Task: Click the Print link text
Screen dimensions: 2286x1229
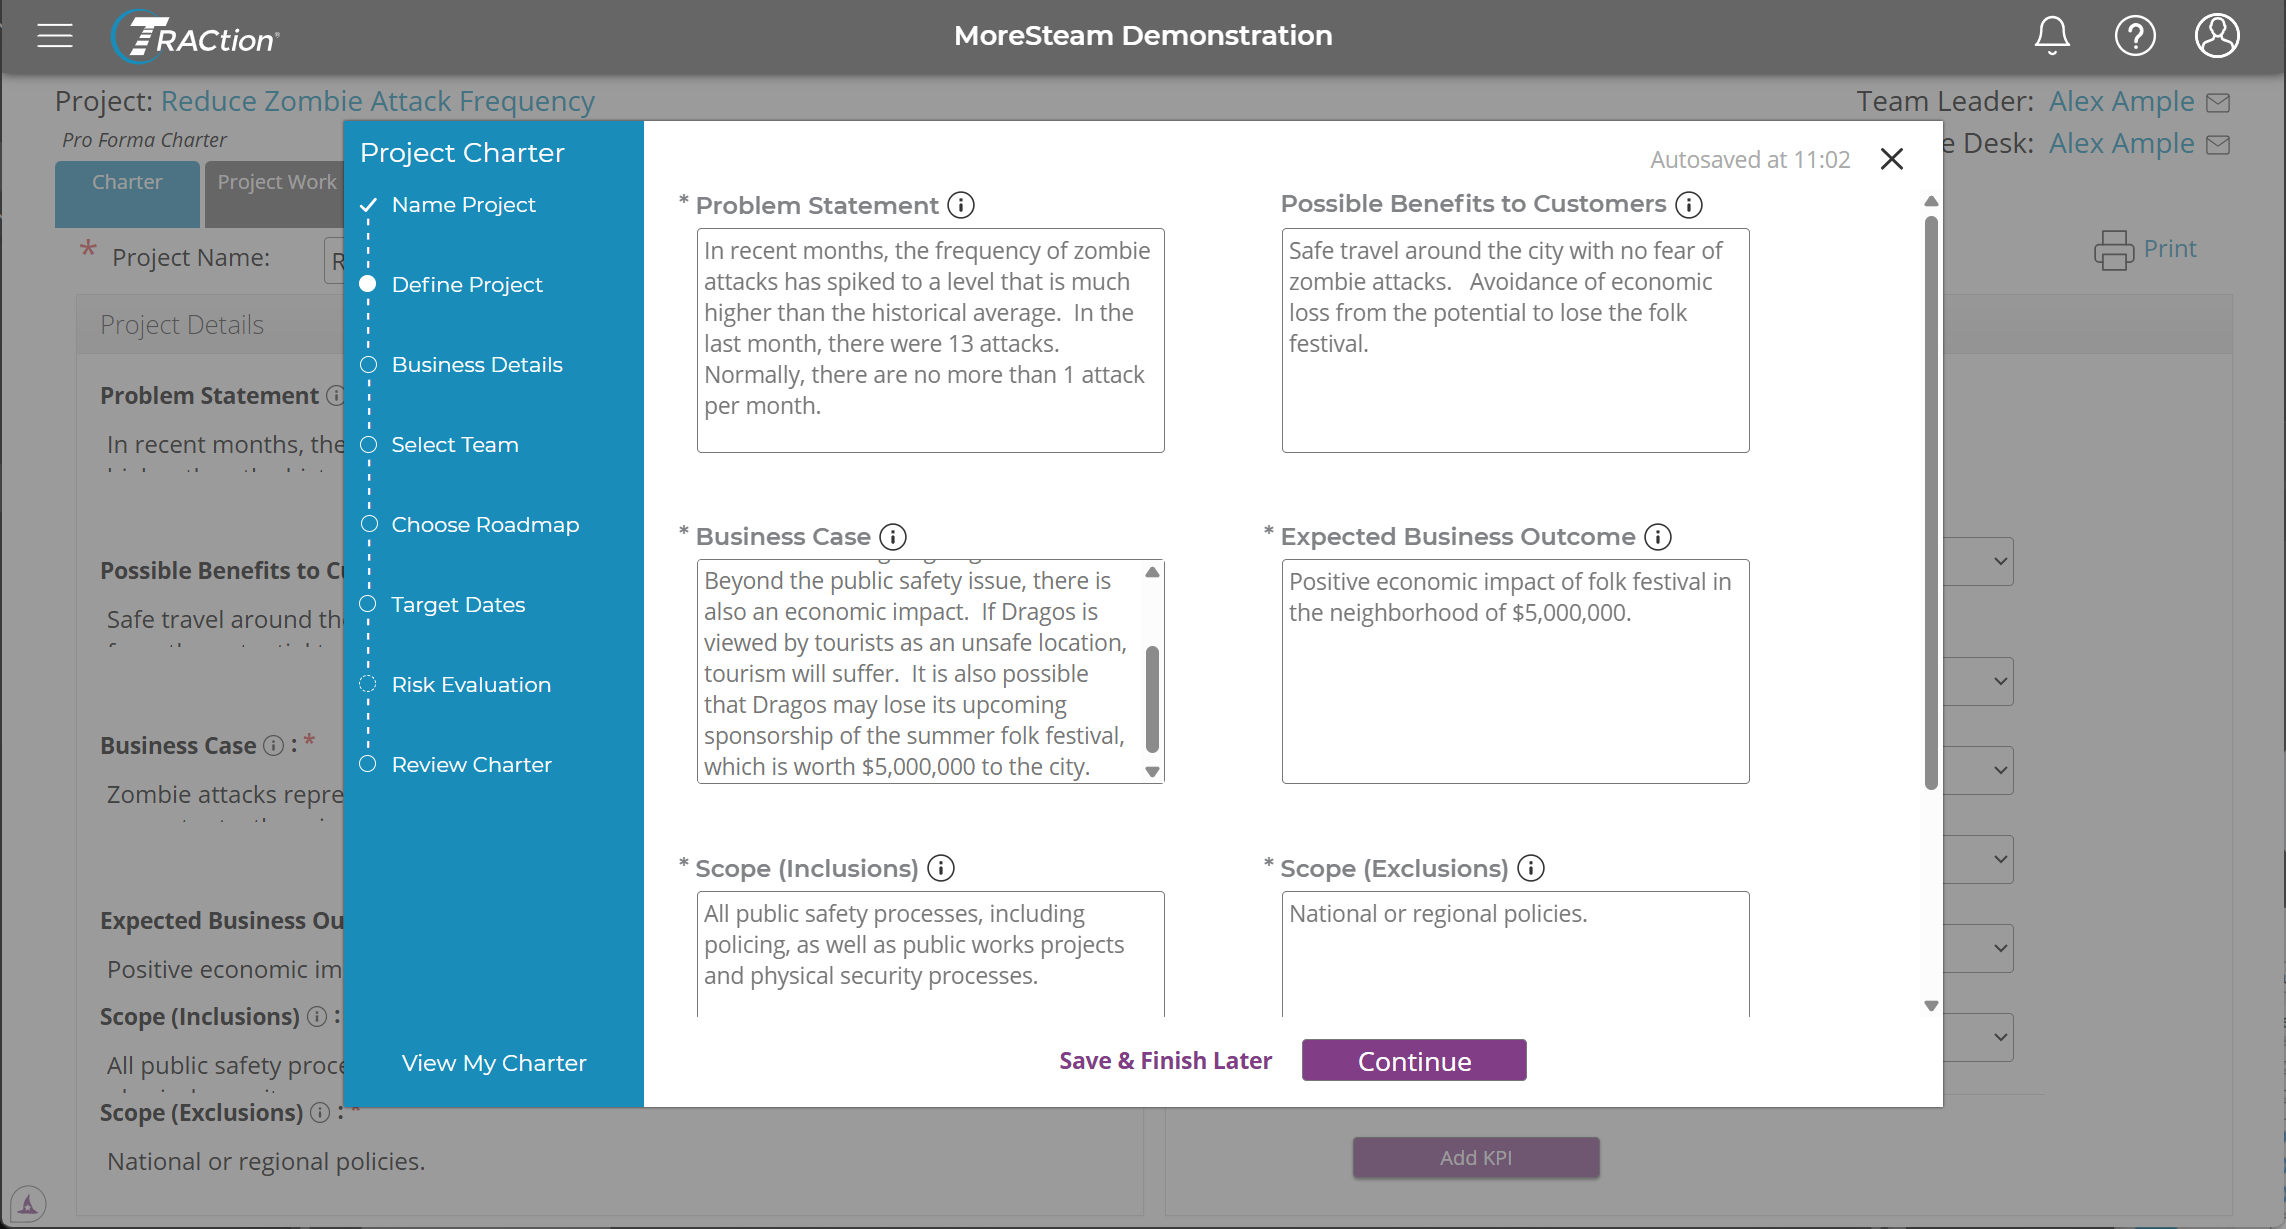Action: [x=2170, y=249]
